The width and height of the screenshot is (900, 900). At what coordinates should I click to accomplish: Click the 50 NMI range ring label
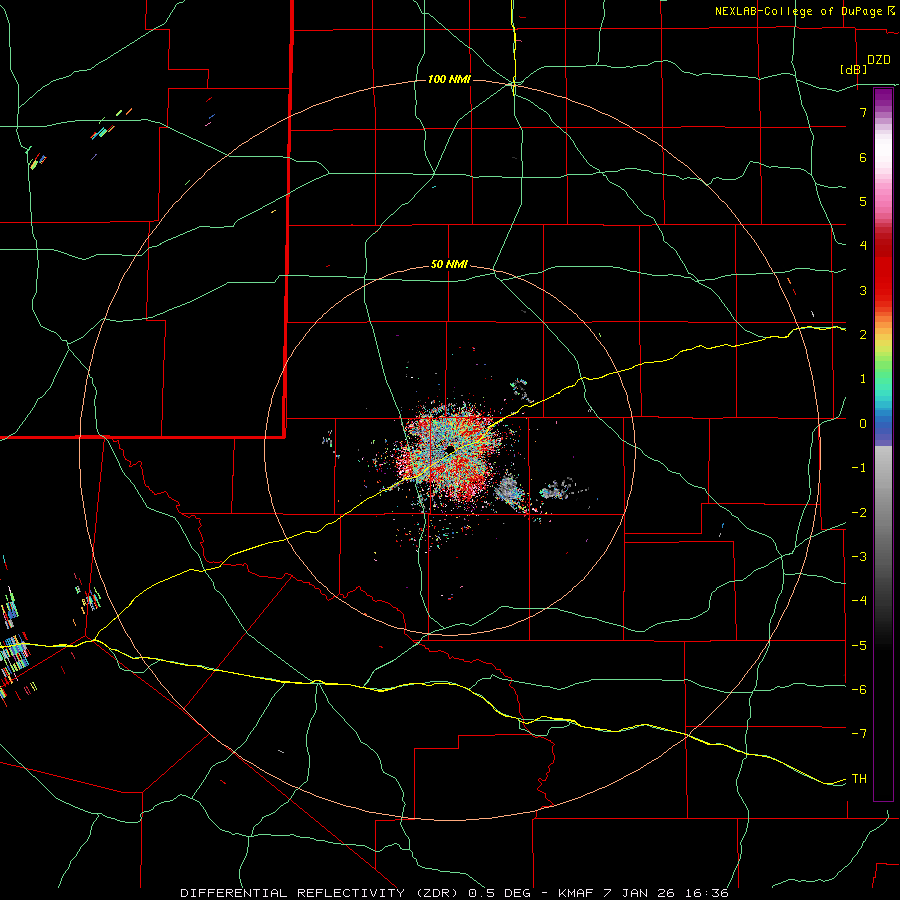click(449, 265)
